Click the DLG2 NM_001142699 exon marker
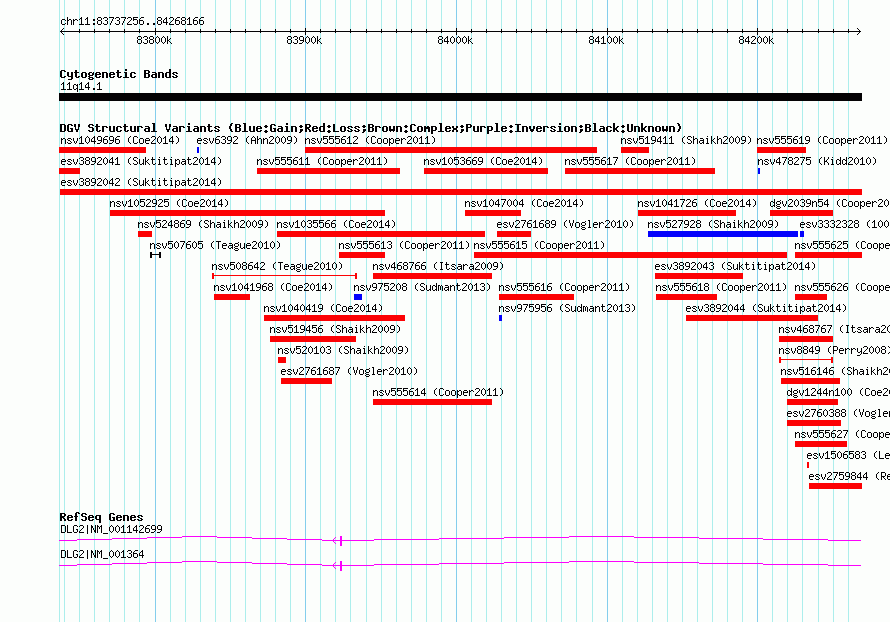This screenshot has width=890, height=622. click(x=341, y=541)
